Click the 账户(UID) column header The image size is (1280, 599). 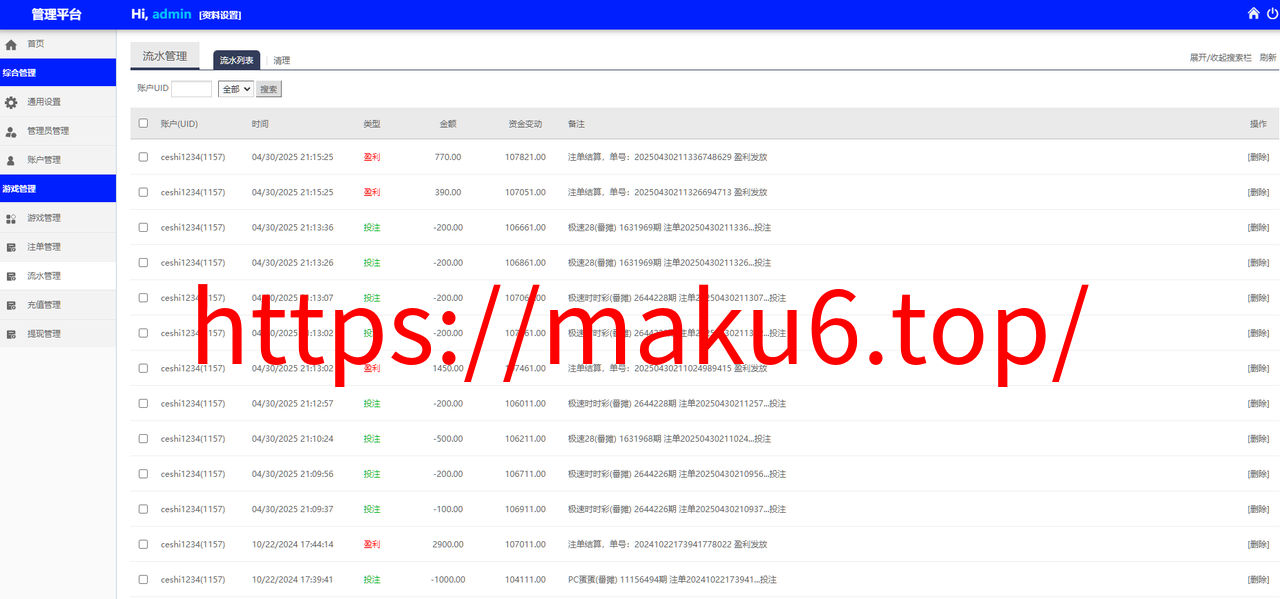point(179,124)
